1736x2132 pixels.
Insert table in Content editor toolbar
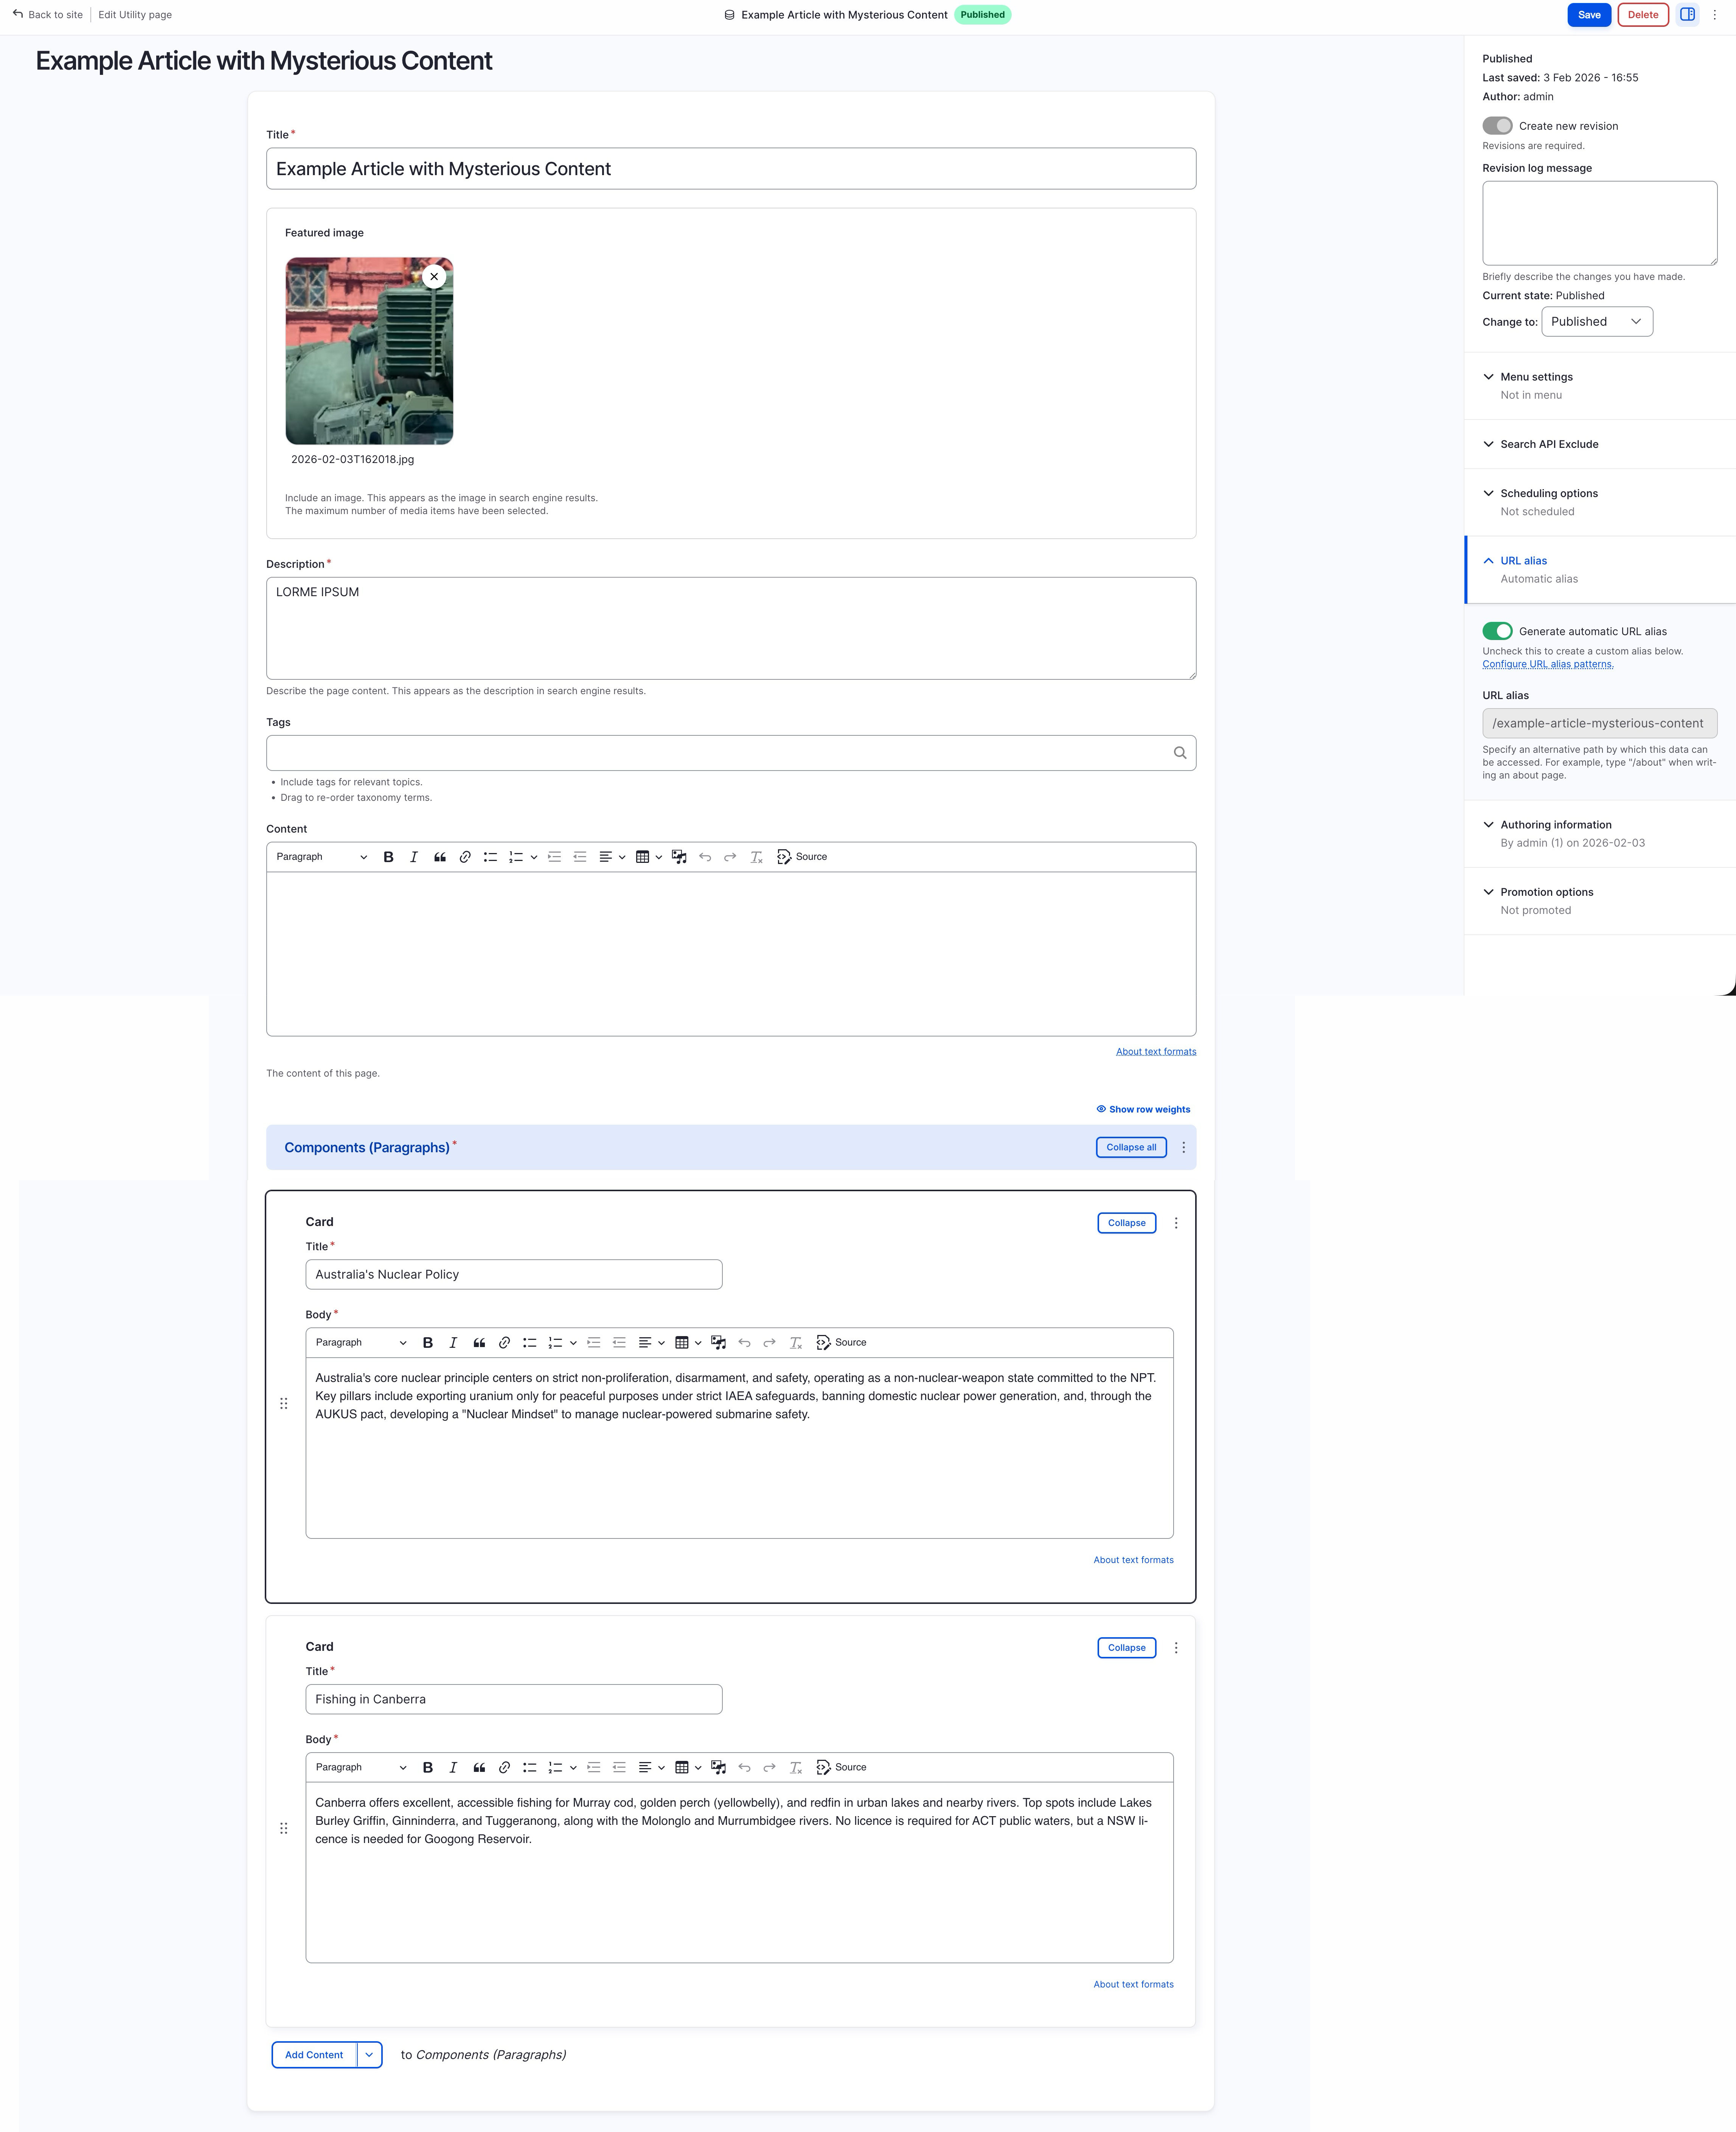pos(643,857)
